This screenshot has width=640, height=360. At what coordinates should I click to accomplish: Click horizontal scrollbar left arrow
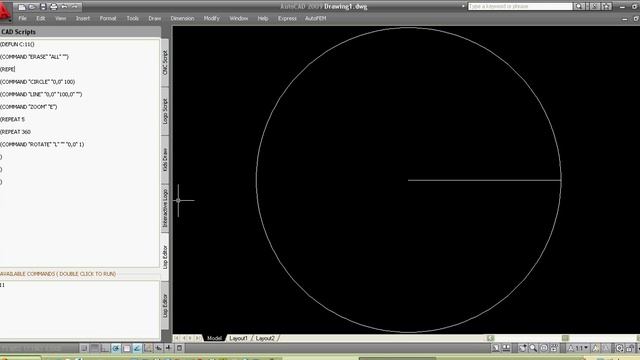click(x=490, y=338)
